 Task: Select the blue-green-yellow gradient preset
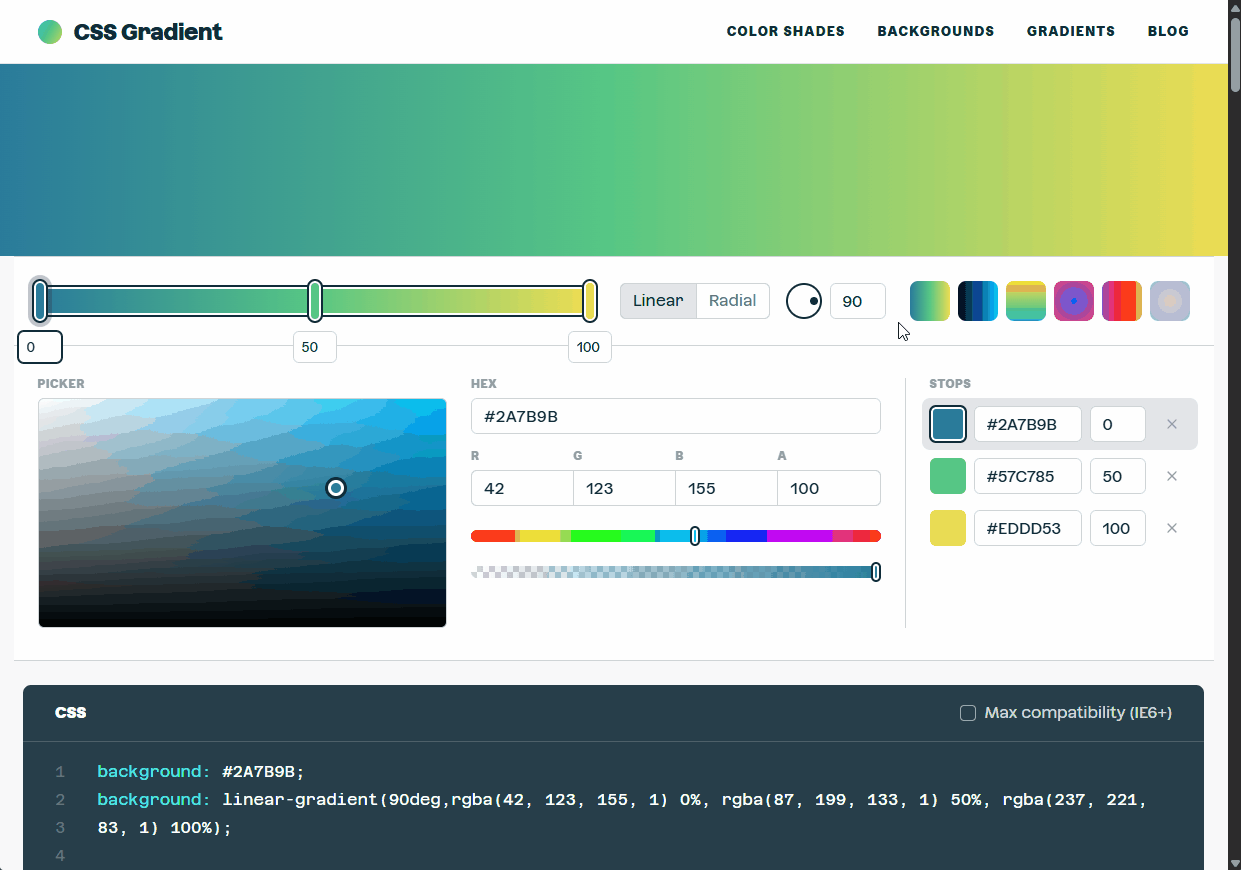point(929,301)
